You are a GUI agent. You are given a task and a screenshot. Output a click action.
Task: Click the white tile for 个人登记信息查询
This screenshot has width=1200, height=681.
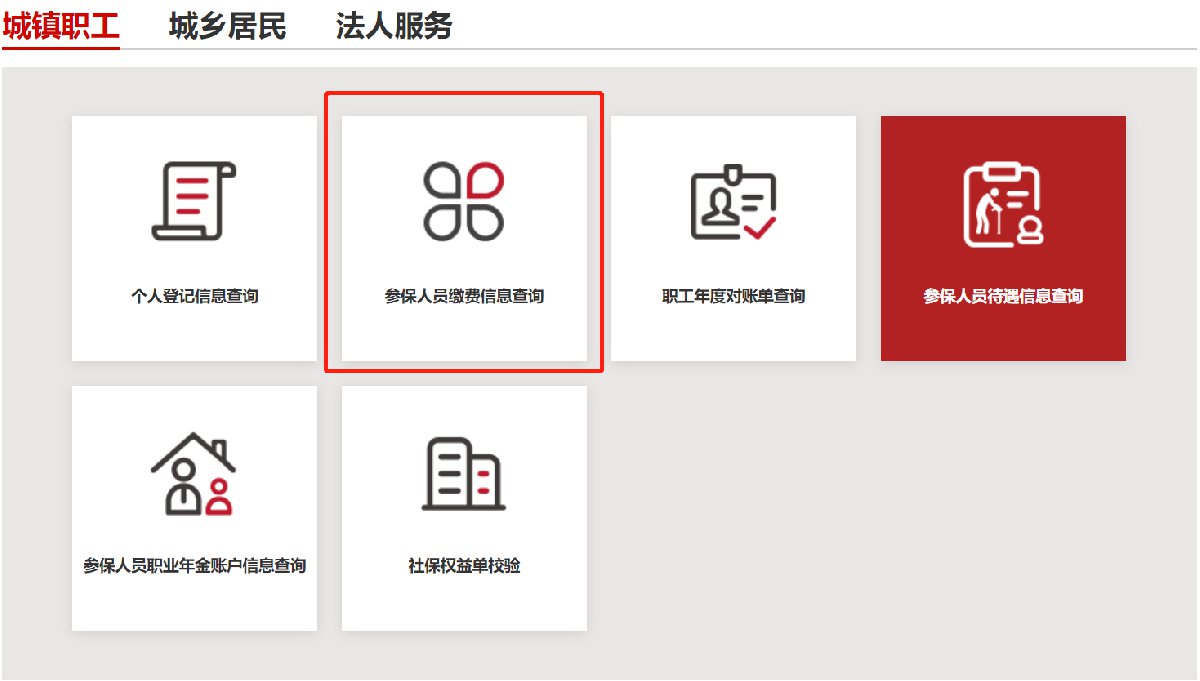pos(193,237)
